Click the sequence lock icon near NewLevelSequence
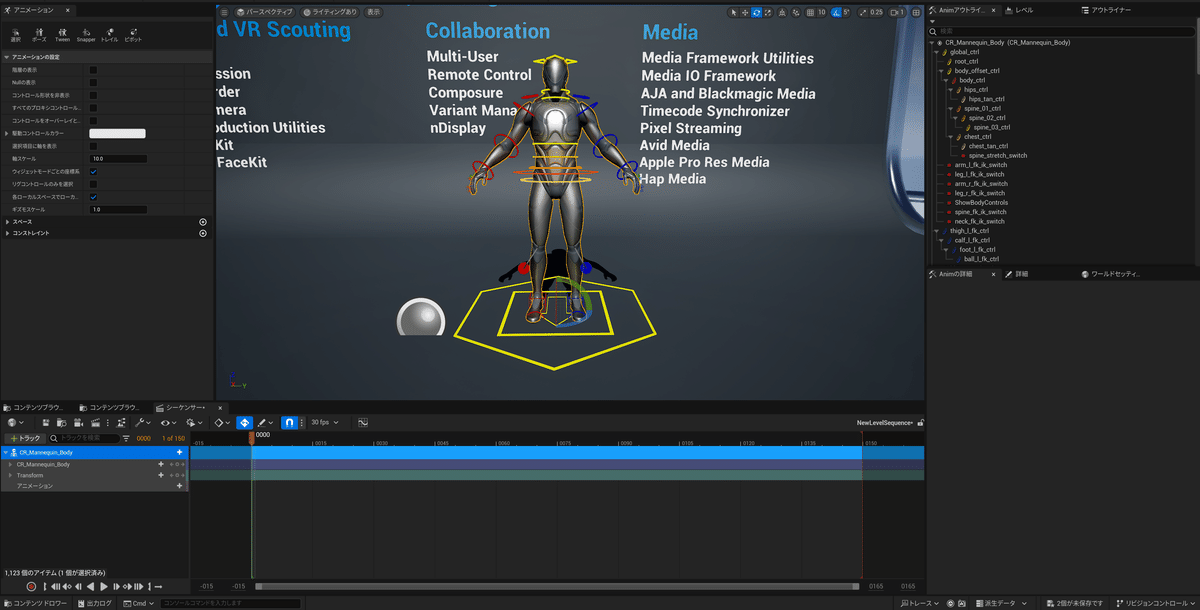The height and width of the screenshot is (610, 1200). click(920, 423)
